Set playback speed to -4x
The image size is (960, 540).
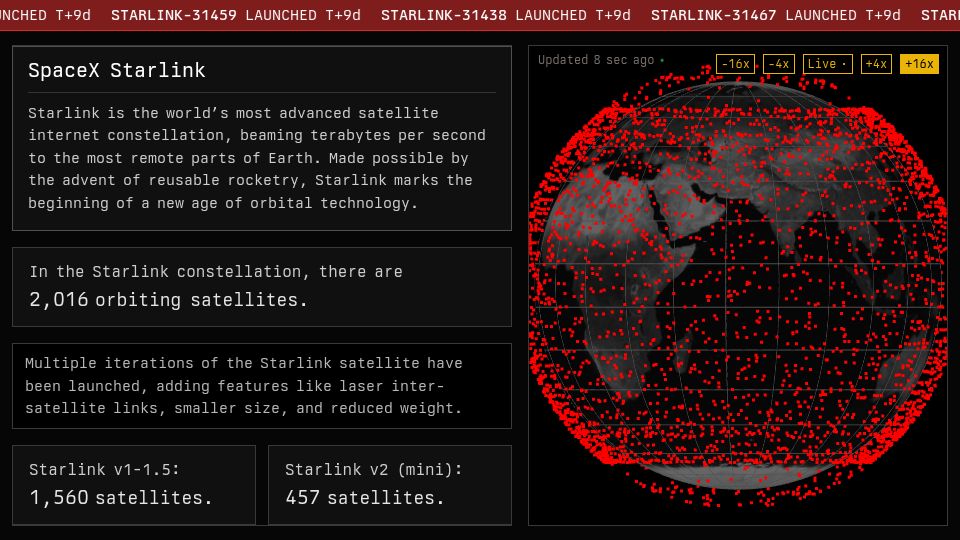coord(779,64)
